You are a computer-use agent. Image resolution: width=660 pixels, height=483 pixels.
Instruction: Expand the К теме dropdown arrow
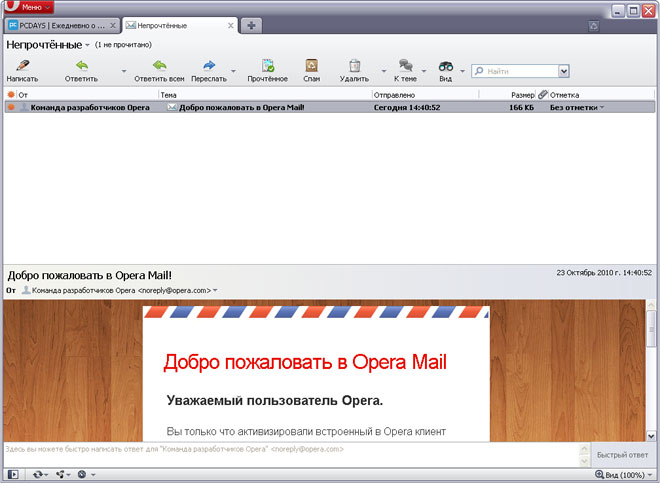pyautogui.click(x=424, y=71)
